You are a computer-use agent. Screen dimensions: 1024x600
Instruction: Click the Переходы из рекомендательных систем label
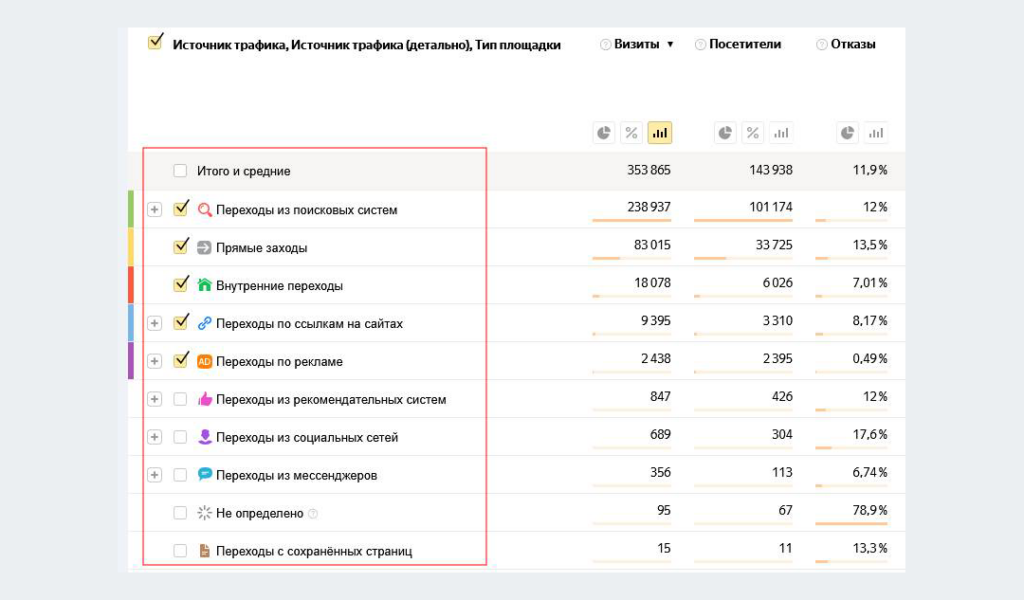pos(331,399)
